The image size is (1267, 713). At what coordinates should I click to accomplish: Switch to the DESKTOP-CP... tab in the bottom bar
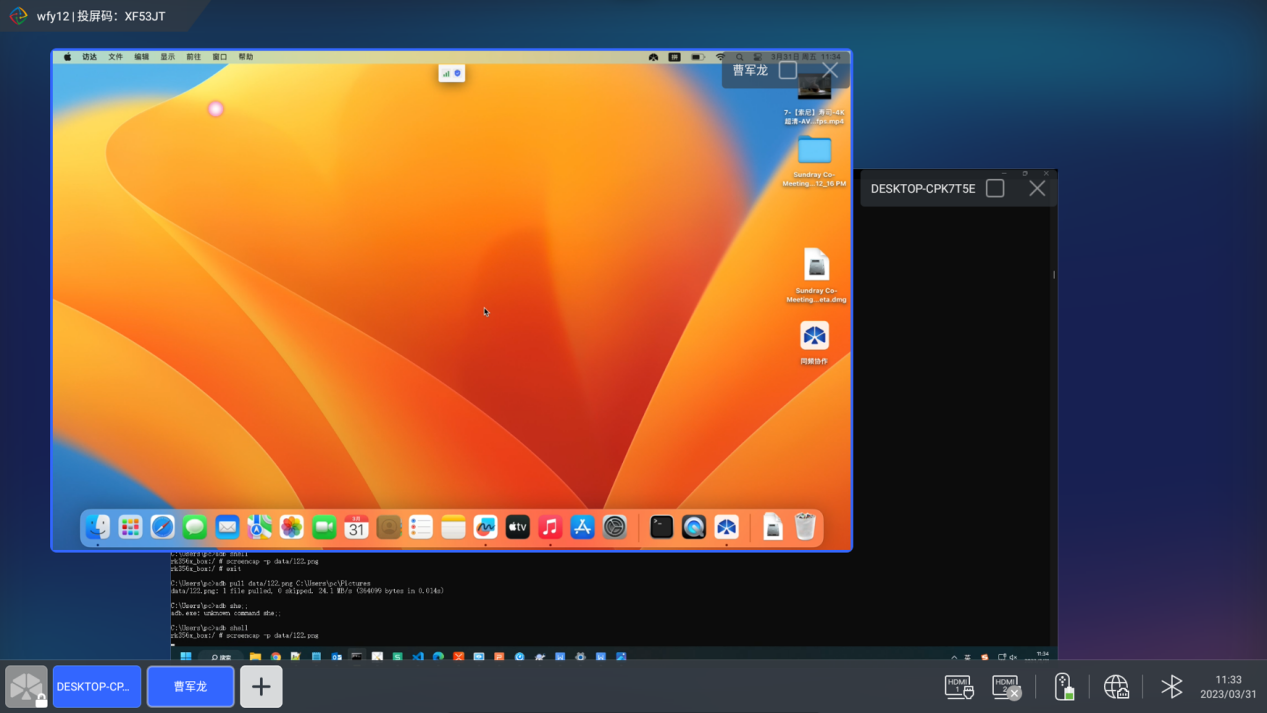[97, 687]
